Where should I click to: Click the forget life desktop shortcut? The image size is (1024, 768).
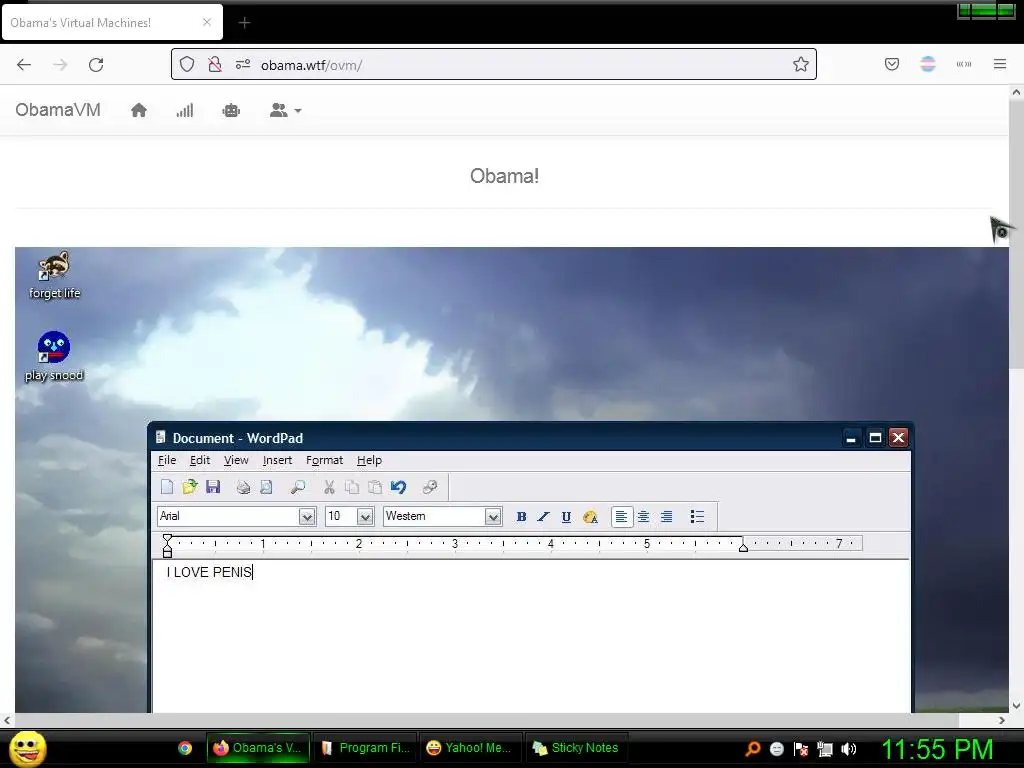pos(54,275)
